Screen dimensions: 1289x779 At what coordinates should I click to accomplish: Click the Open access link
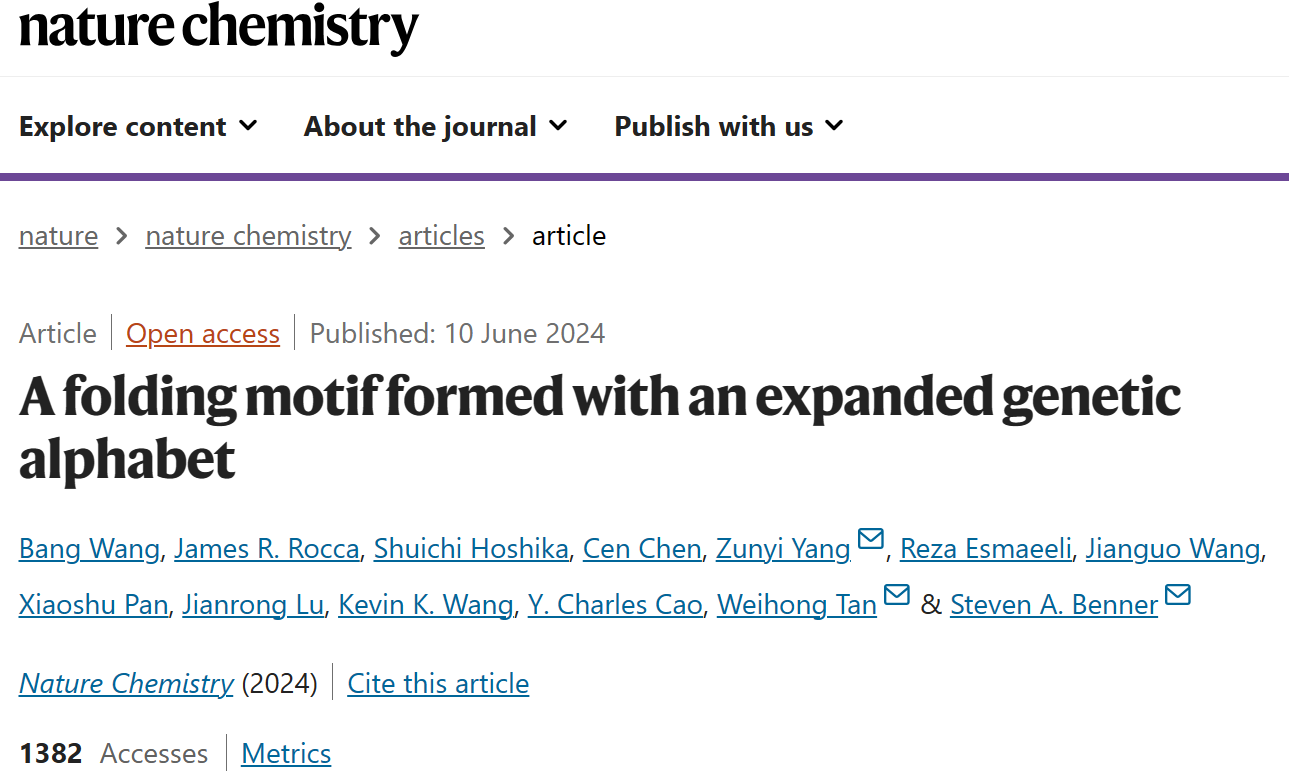point(203,333)
